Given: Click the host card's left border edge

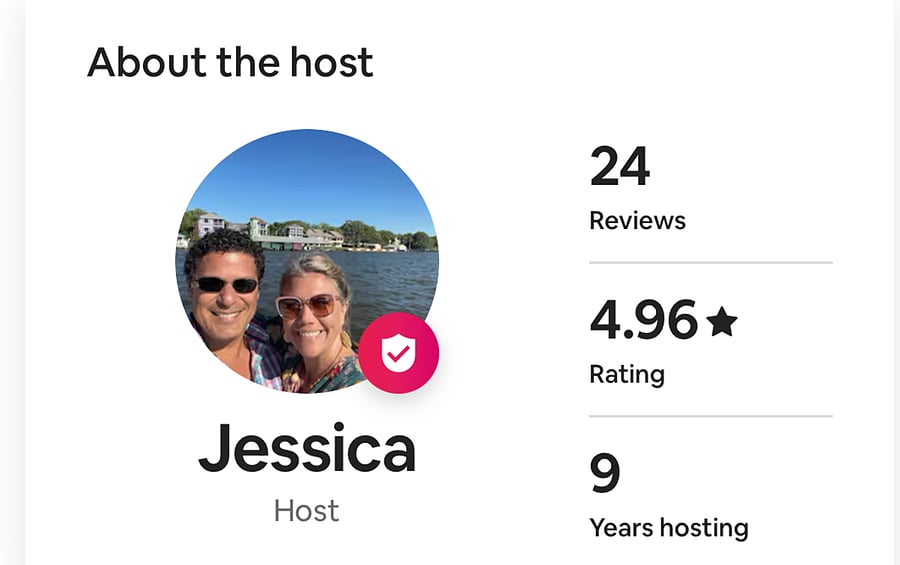Looking at the screenshot, I should click(x=26, y=282).
